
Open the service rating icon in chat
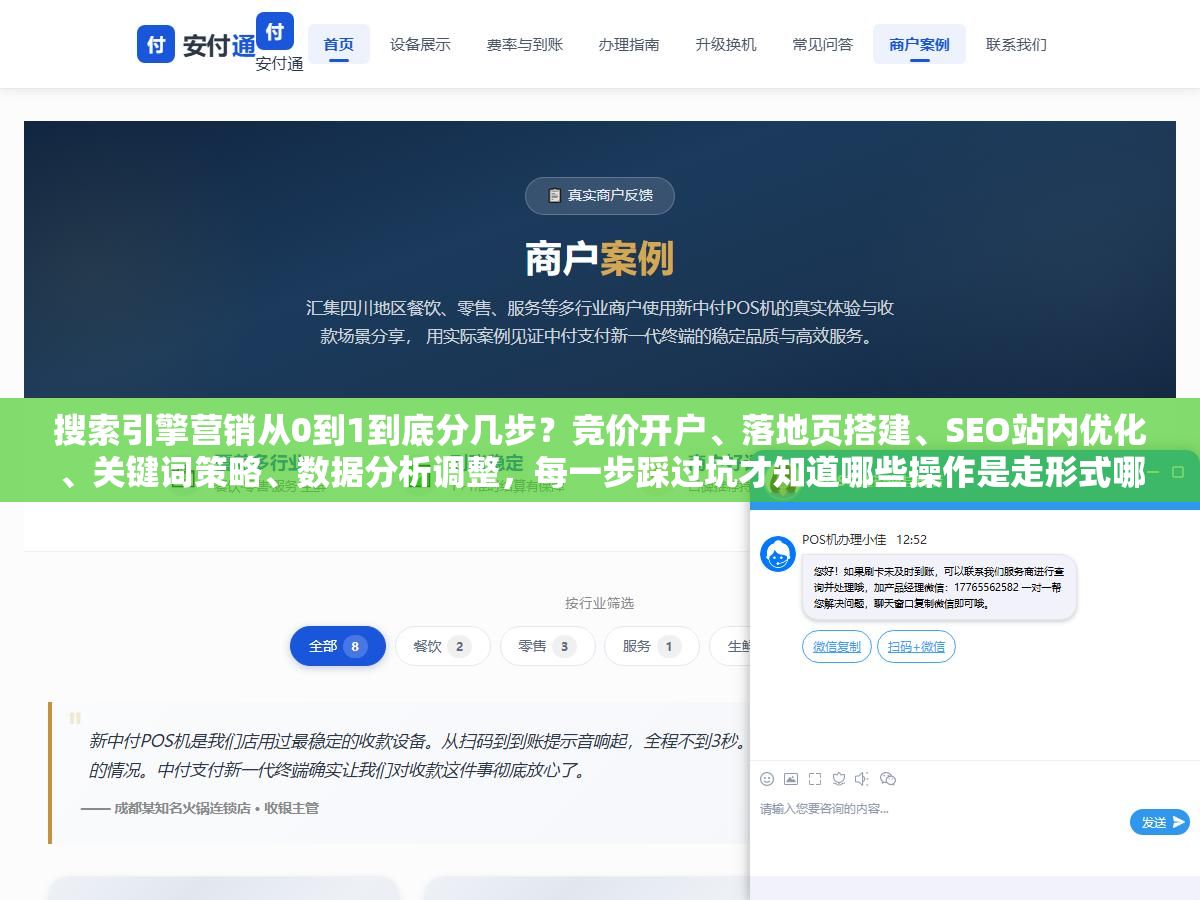pyautogui.click(x=839, y=779)
